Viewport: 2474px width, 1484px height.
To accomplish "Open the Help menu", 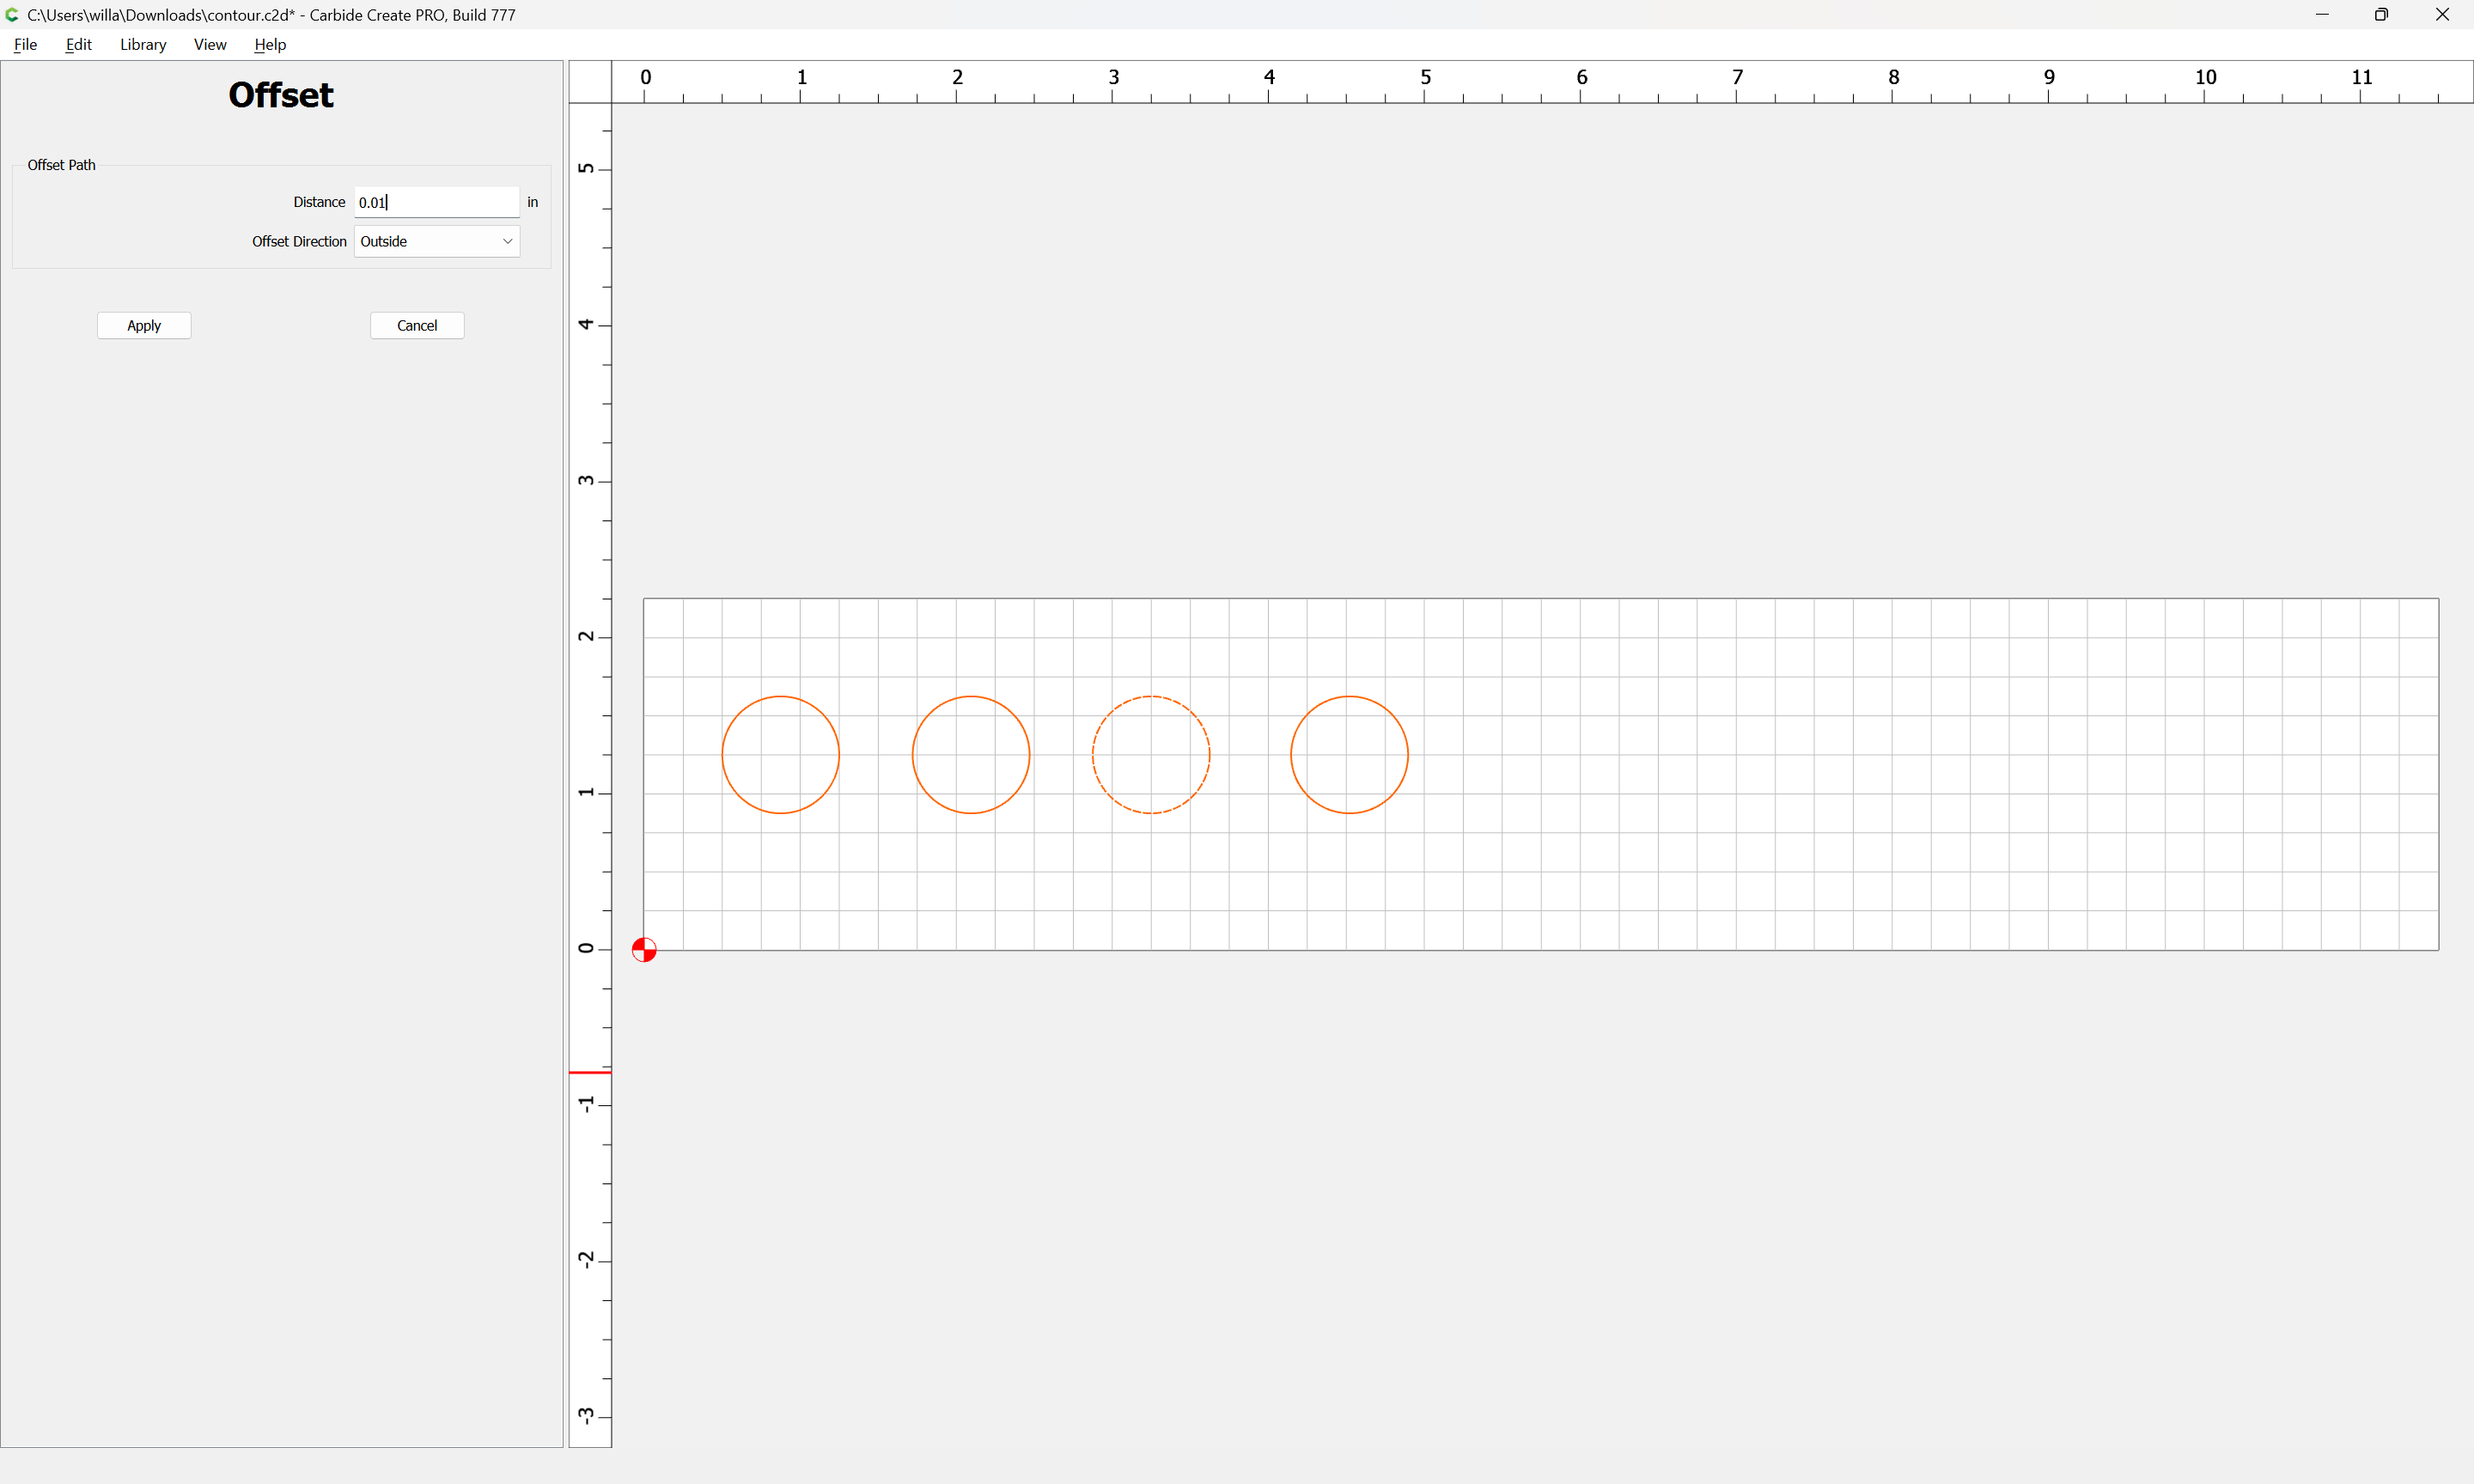I will point(270,44).
